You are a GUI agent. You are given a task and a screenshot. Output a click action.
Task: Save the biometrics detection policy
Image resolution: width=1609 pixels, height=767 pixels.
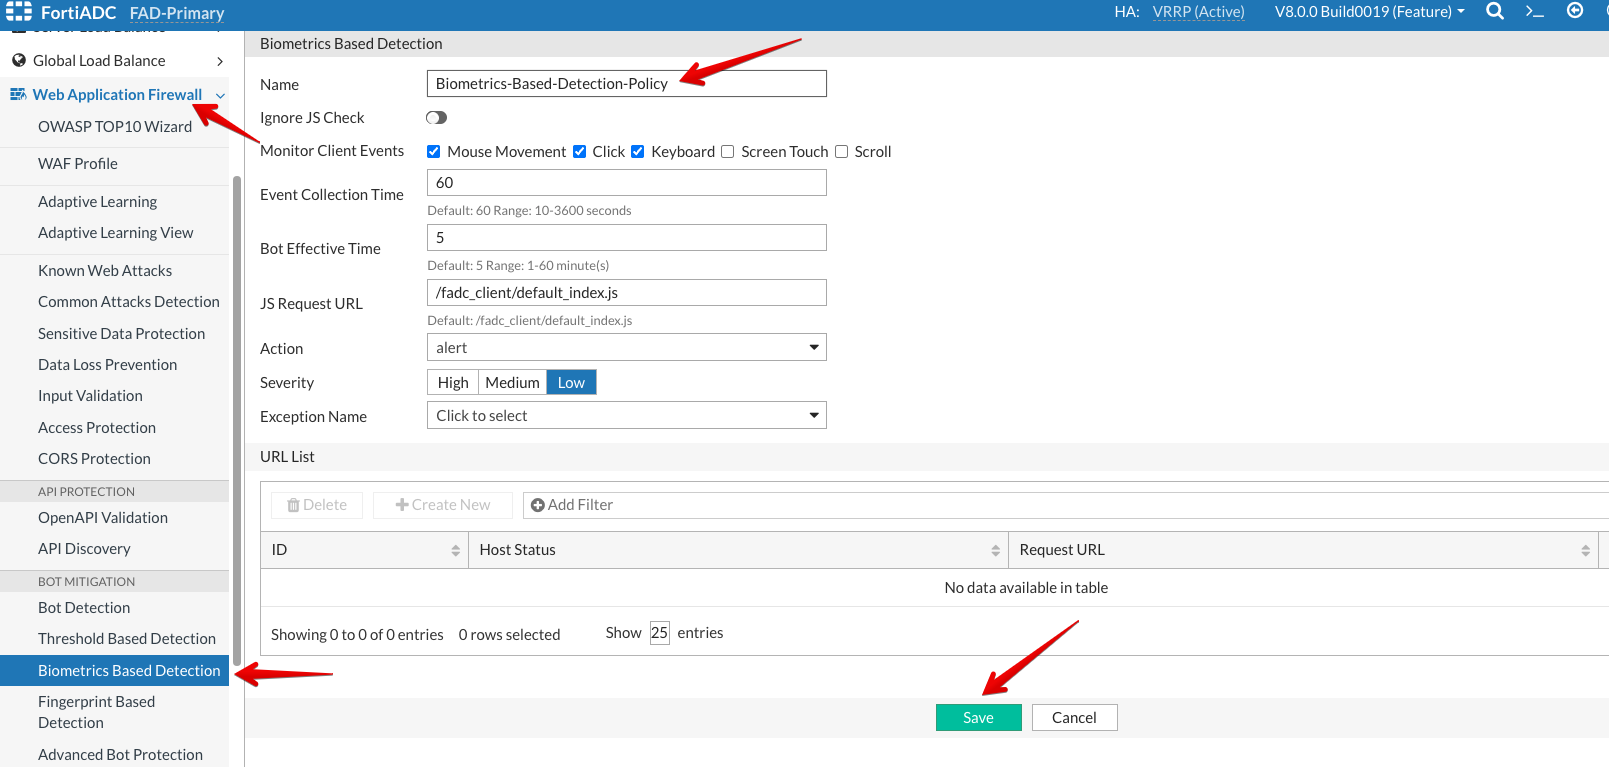[978, 718]
